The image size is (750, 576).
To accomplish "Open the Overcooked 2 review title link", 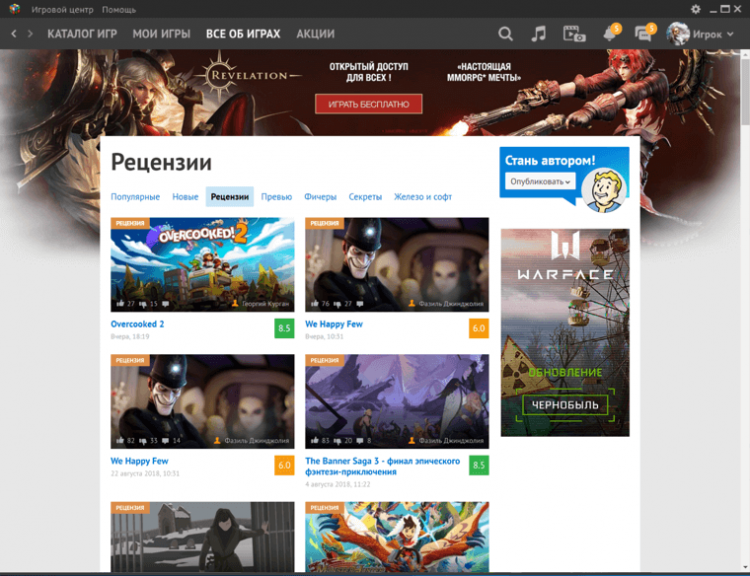I will tap(137, 324).
